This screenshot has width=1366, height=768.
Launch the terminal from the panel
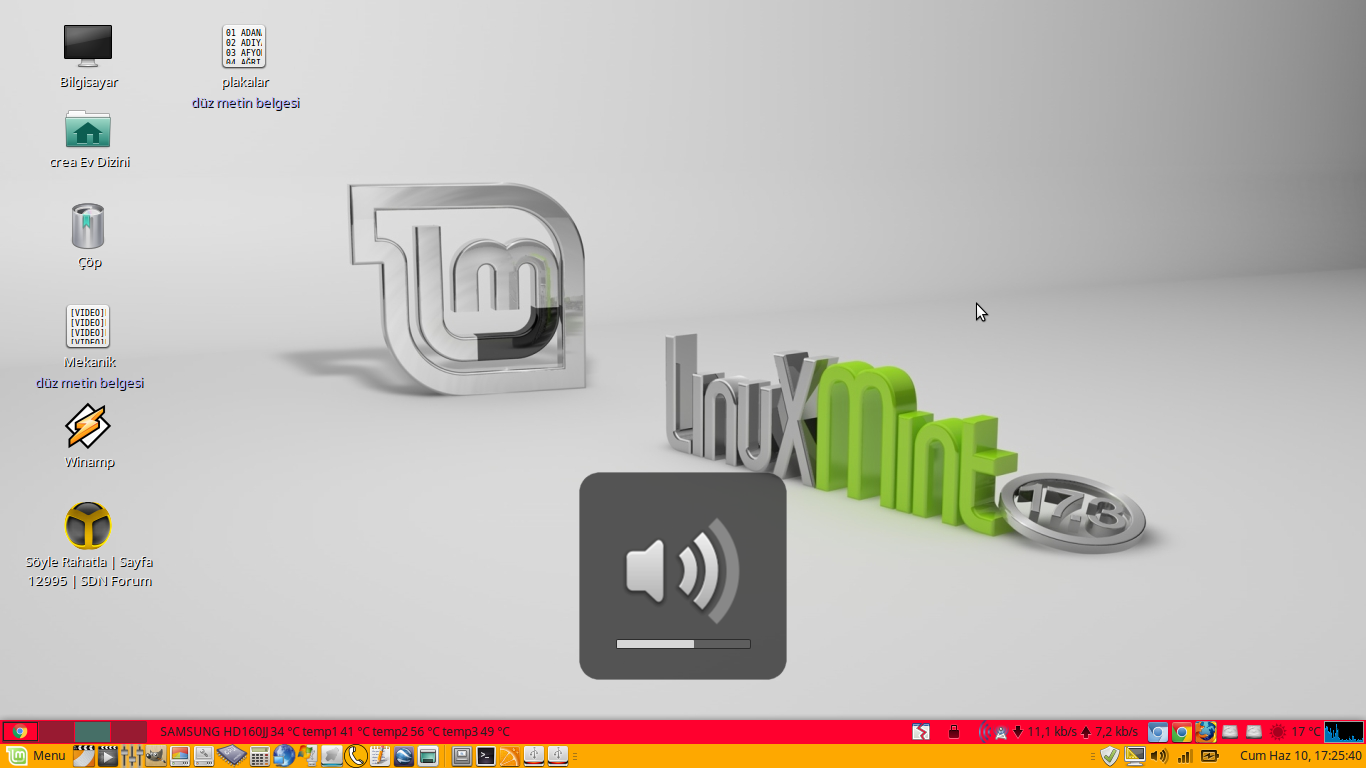pyautogui.click(x=486, y=756)
